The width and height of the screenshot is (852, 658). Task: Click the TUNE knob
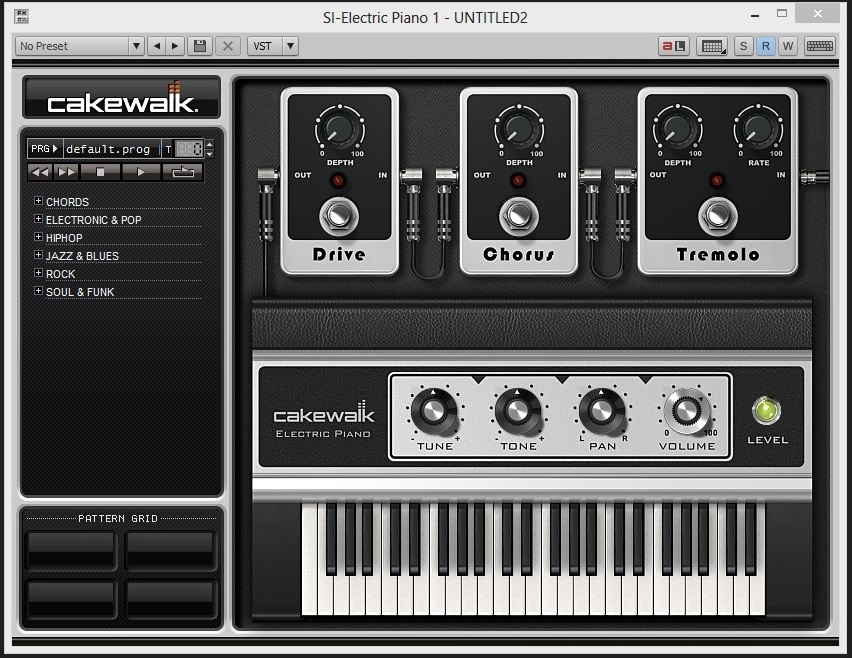434,411
